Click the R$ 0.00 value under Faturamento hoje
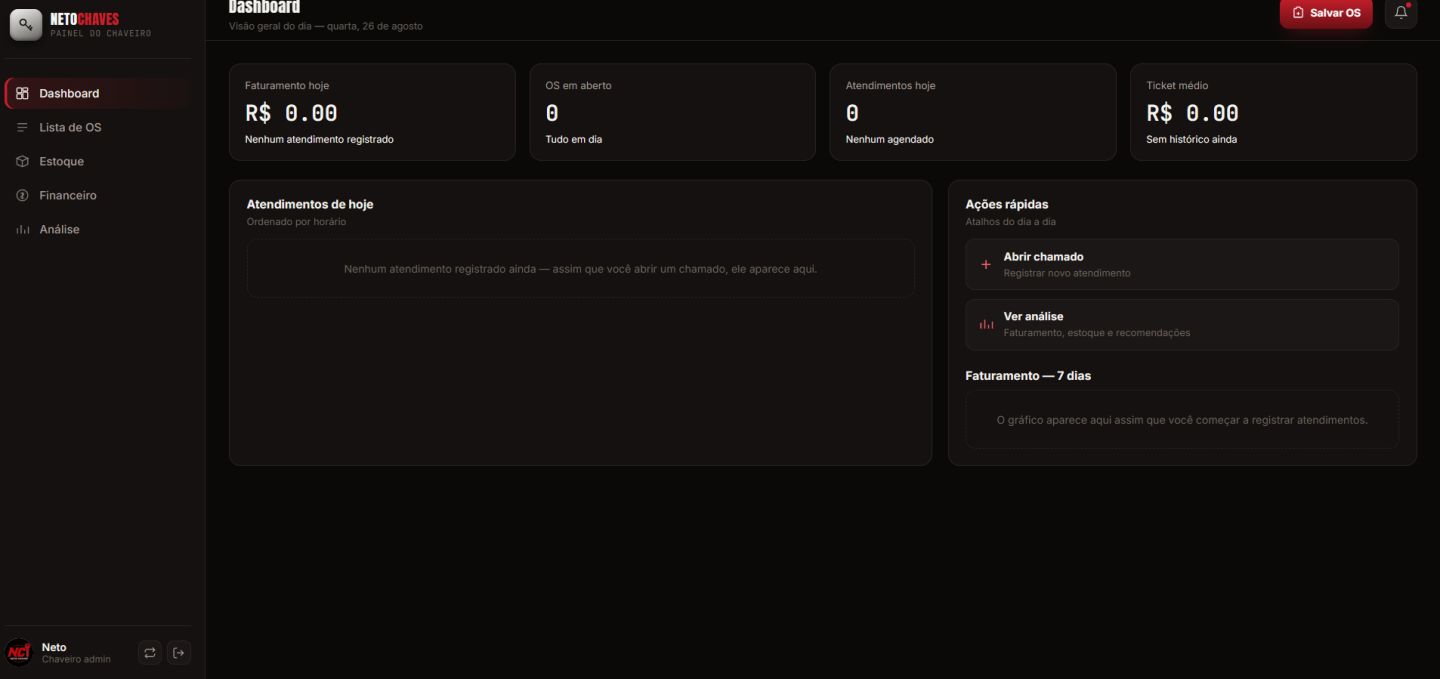The height and width of the screenshot is (679, 1440). (291, 113)
